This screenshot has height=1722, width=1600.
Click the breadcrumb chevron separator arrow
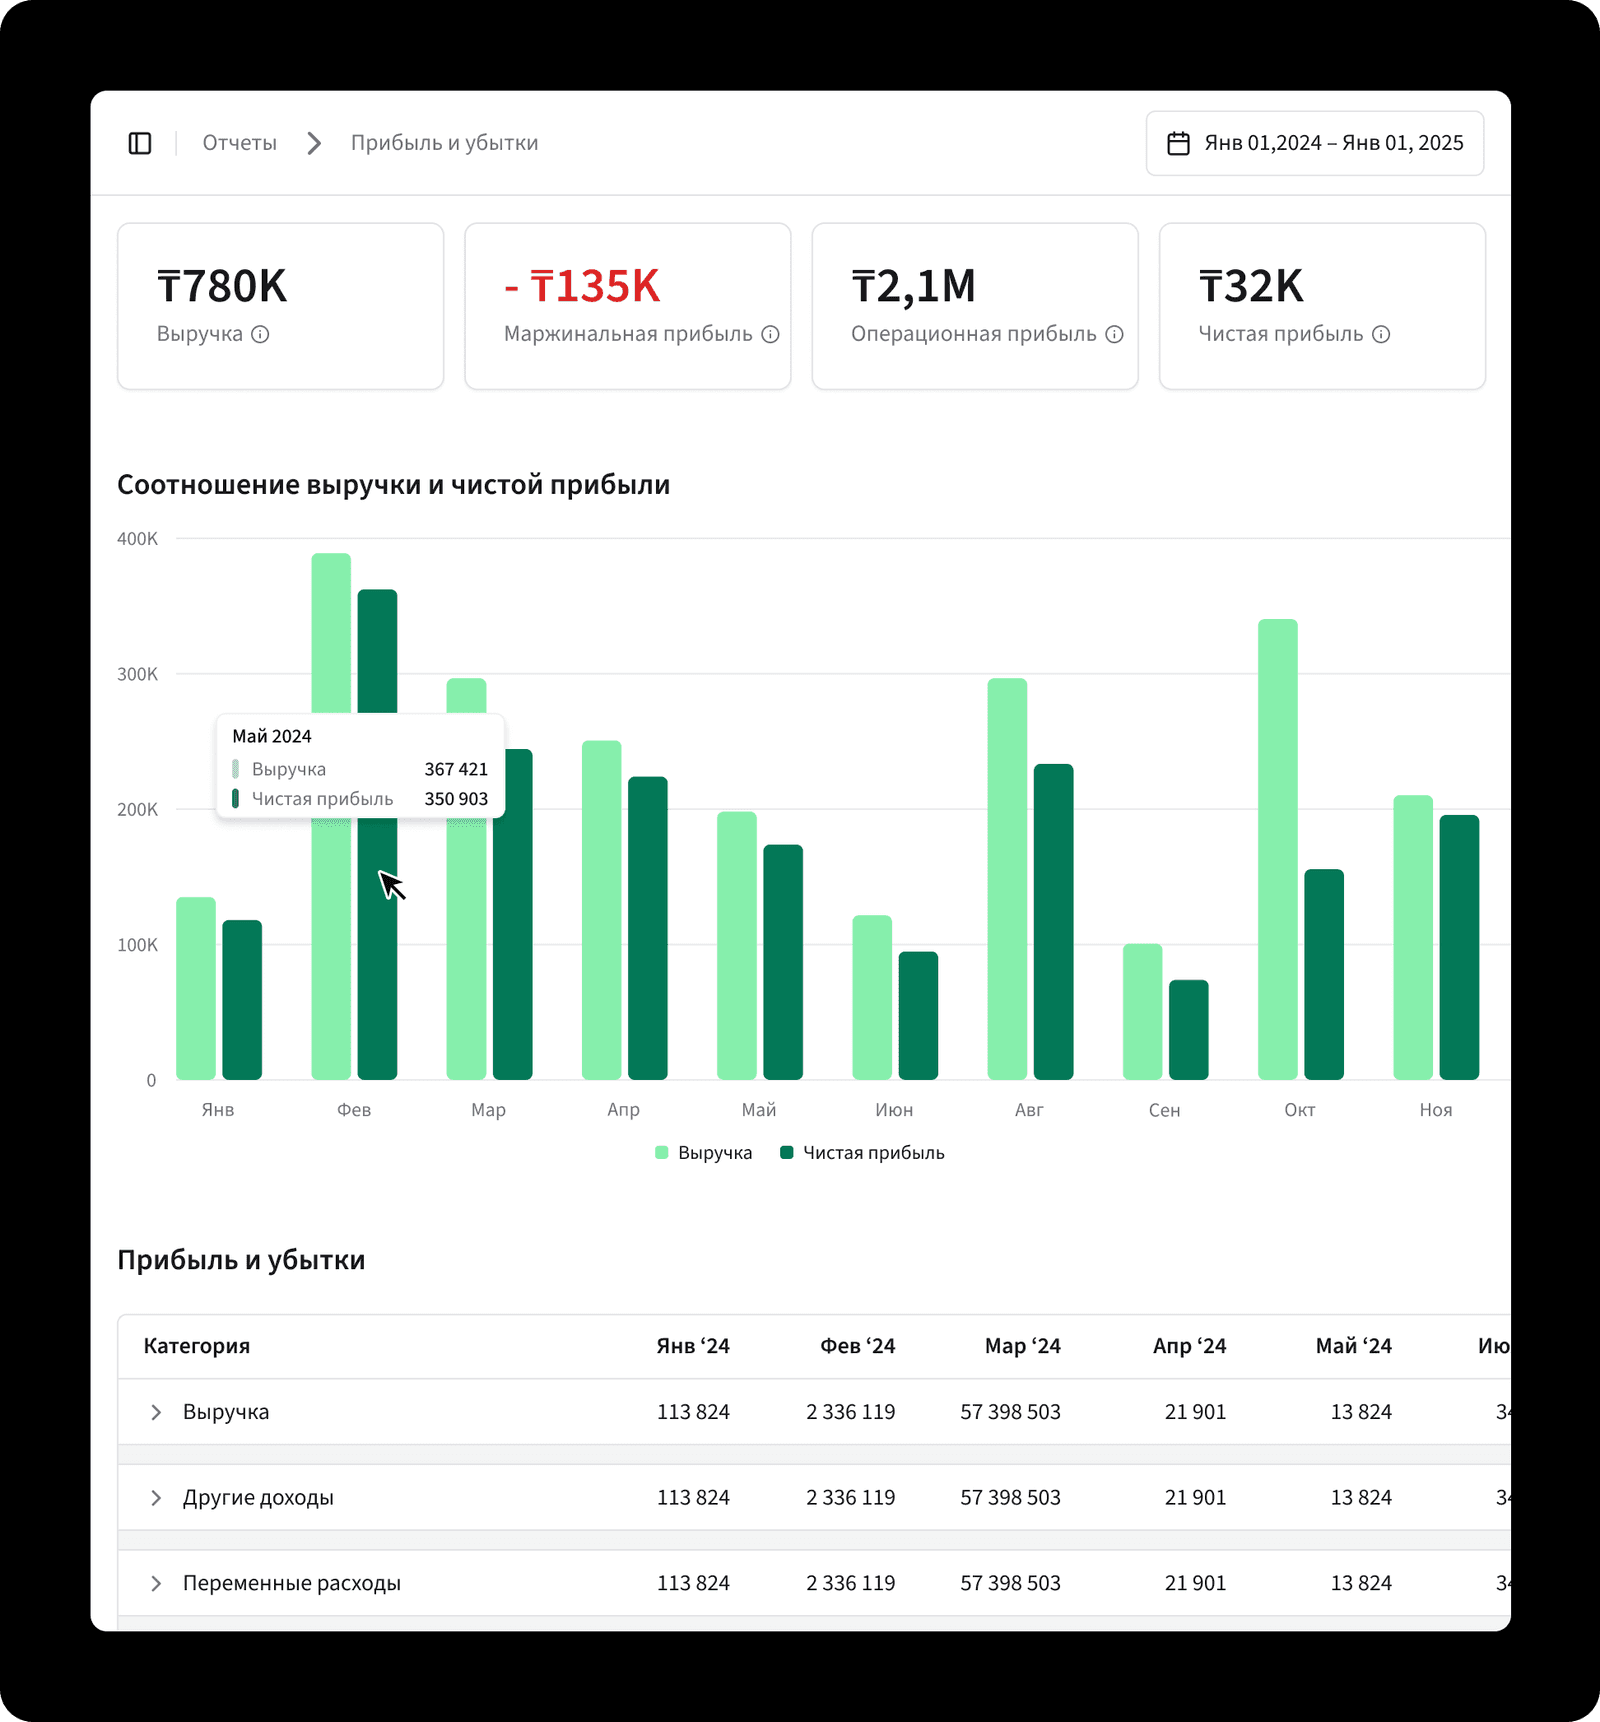point(314,143)
